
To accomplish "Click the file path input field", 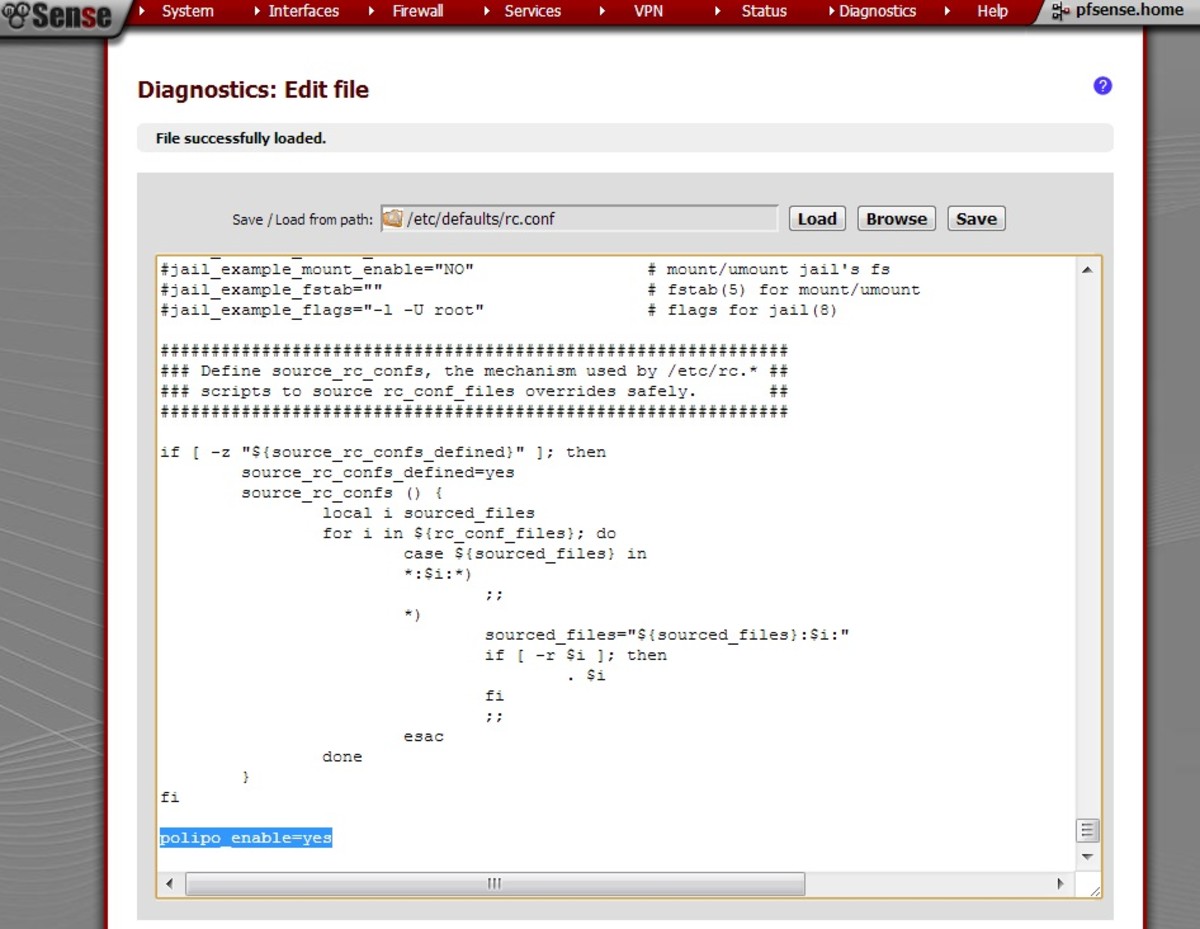I will (x=588, y=219).
